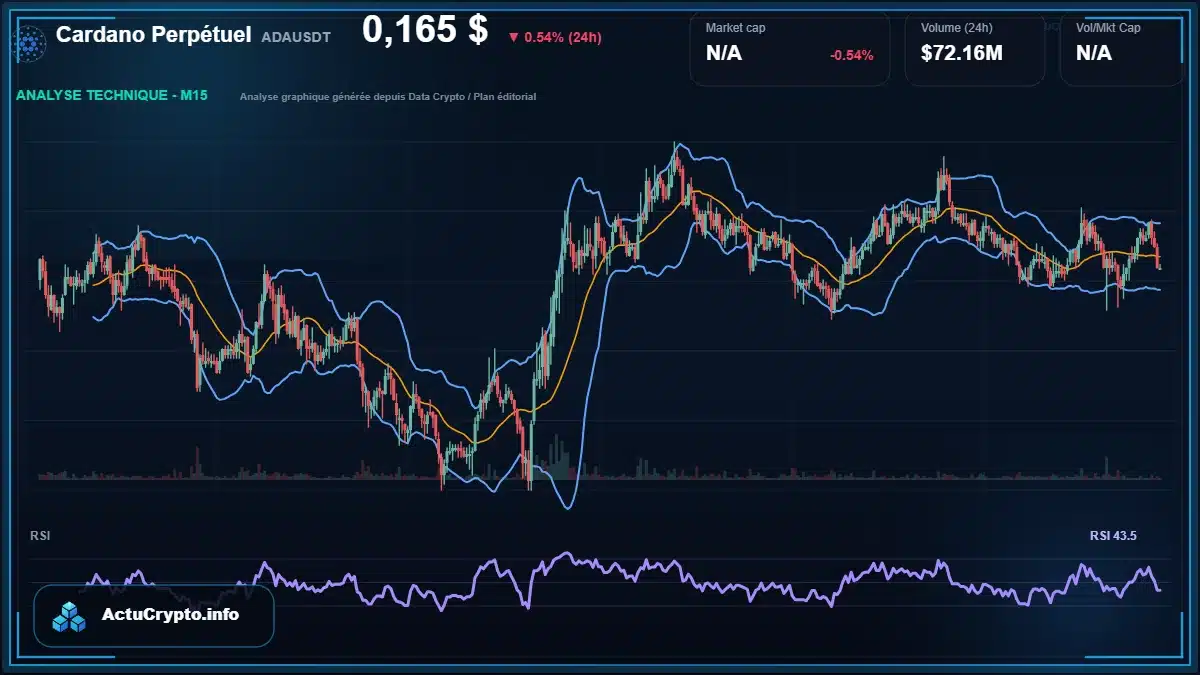Screen dimensions: 1200x675
Task: Click the ActuCrypto.info link
Action: [x=171, y=615]
